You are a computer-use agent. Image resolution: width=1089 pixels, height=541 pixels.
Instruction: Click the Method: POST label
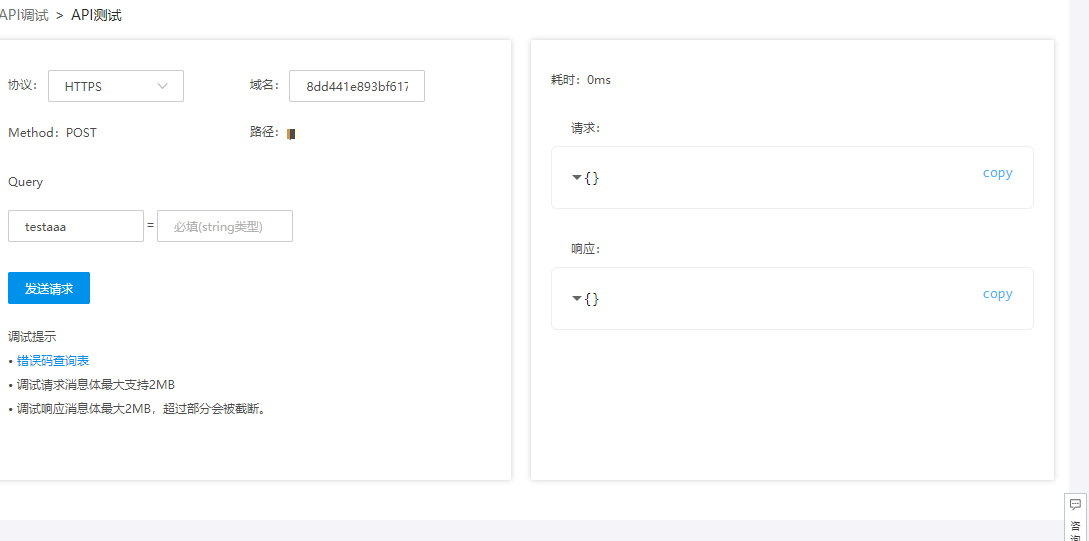53,132
